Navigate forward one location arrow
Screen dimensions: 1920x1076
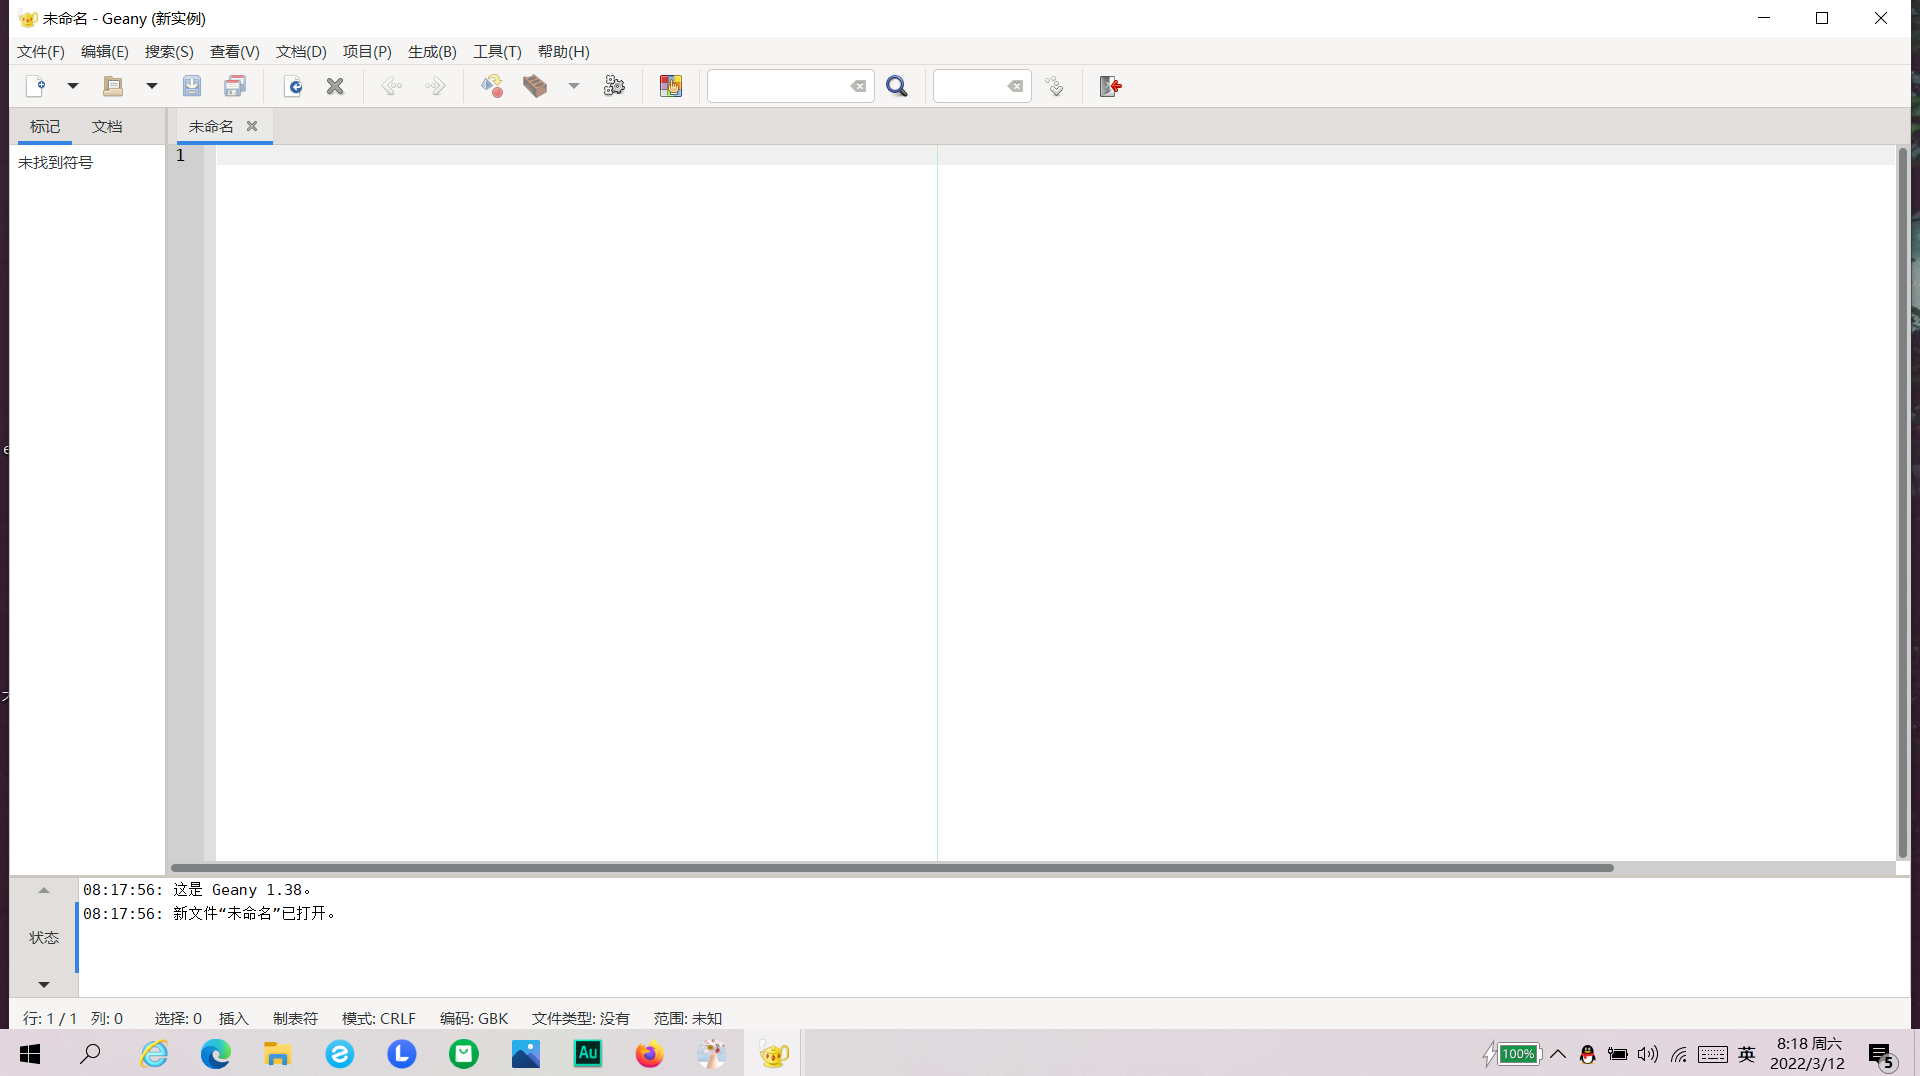(435, 86)
